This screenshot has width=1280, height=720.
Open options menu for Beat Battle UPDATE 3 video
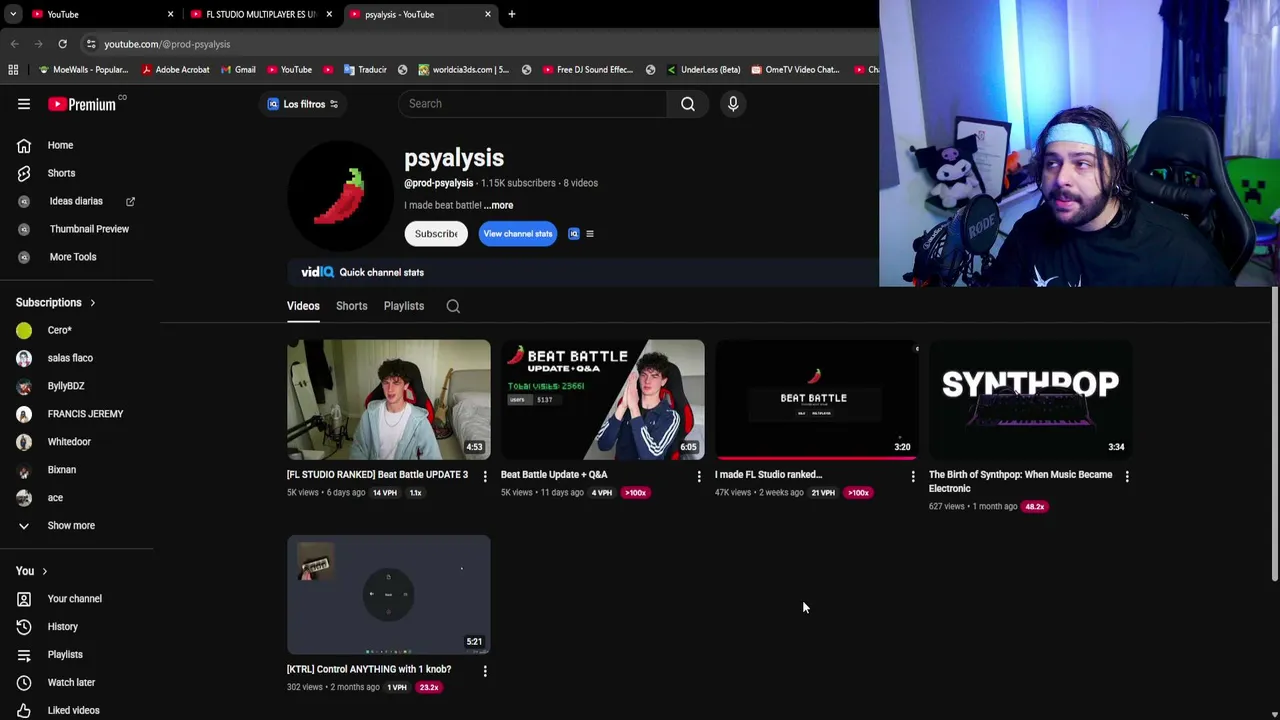[x=485, y=477]
